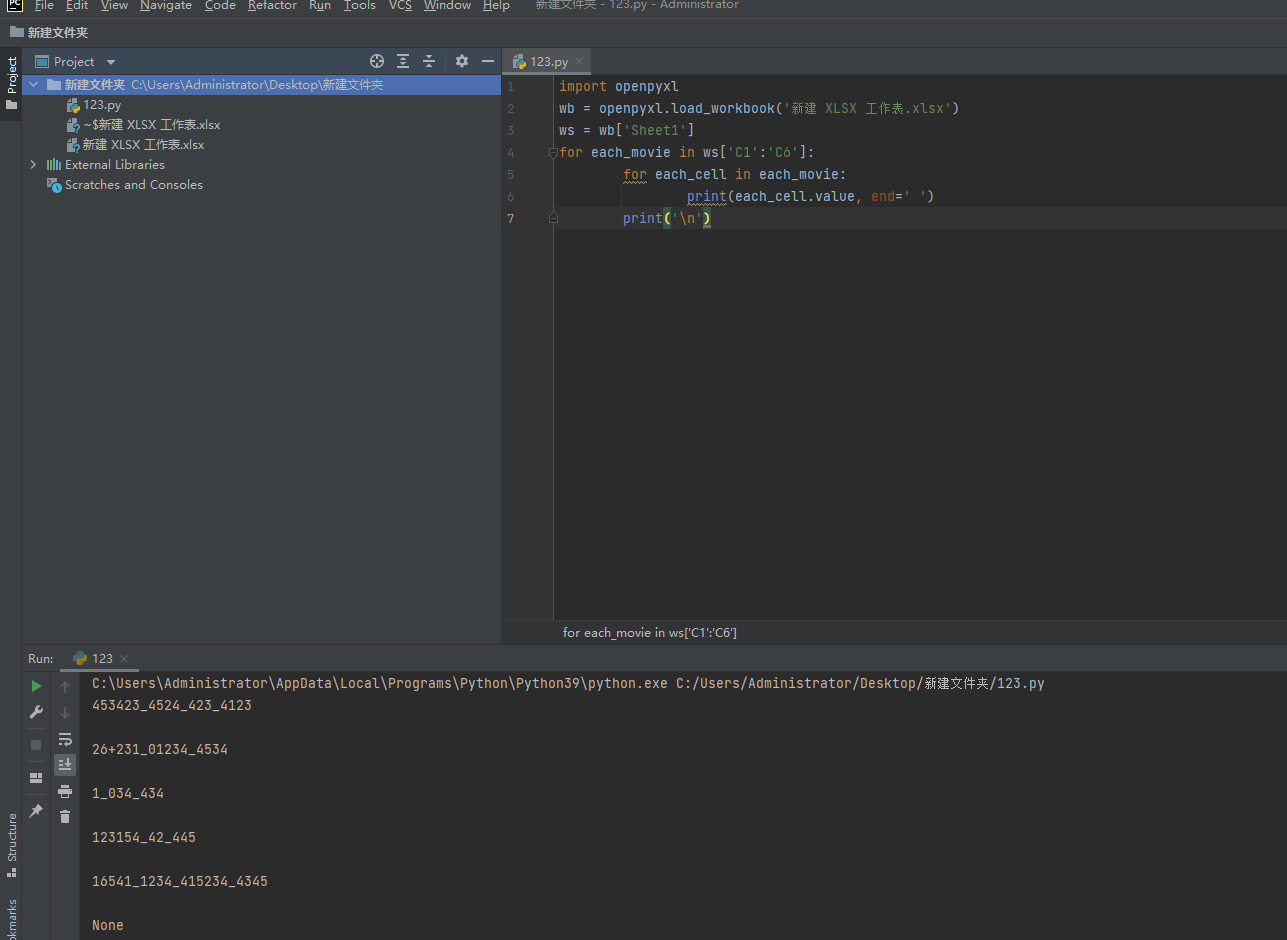Click console output 16541_1234_415234_4345
Screen dimensions: 1287x940
(180, 882)
